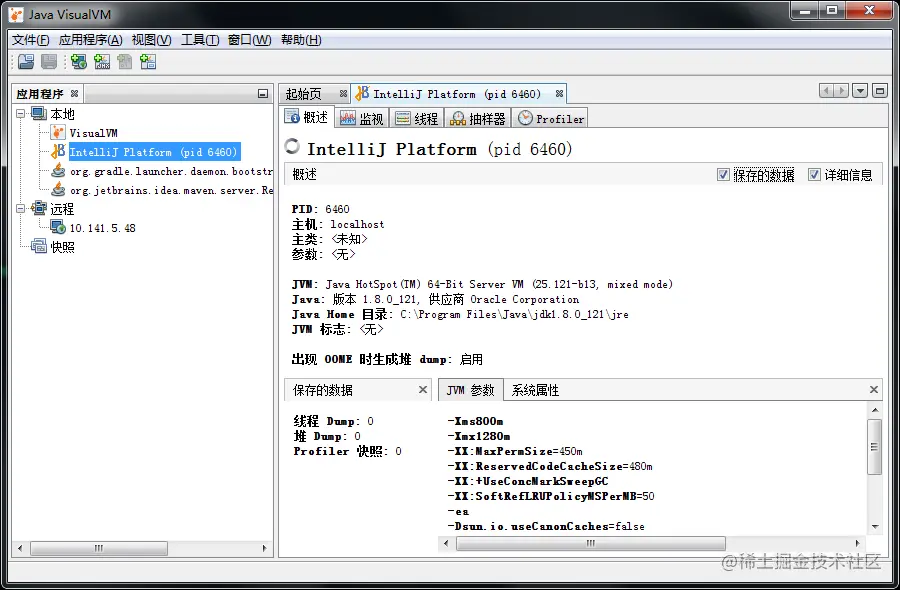Close the JVM 参数 details sub-panel
Viewport: 900px width, 590px height.
click(x=874, y=390)
